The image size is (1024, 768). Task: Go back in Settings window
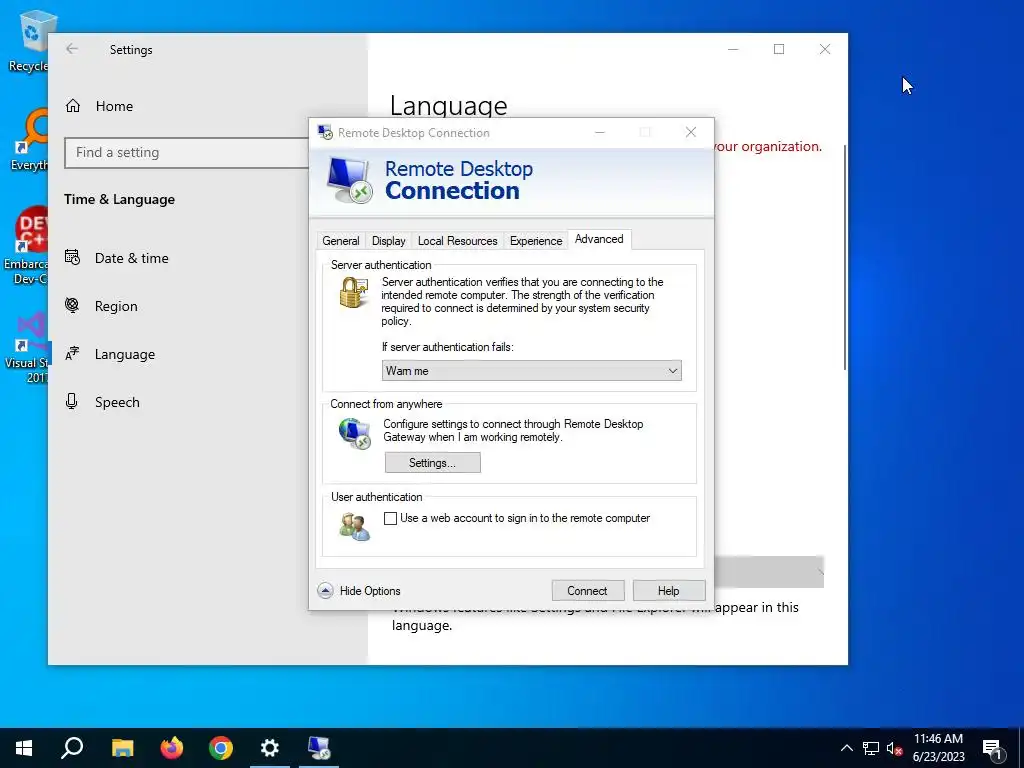click(72, 49)
